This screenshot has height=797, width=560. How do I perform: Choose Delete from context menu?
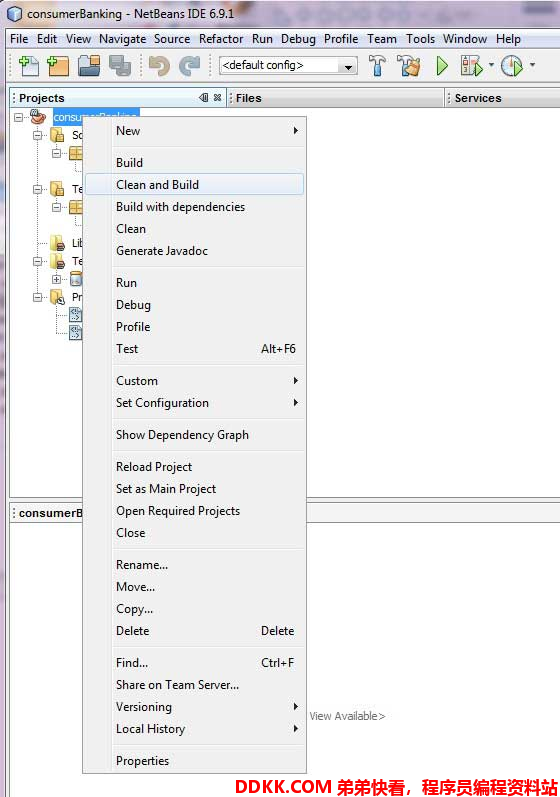195,631
